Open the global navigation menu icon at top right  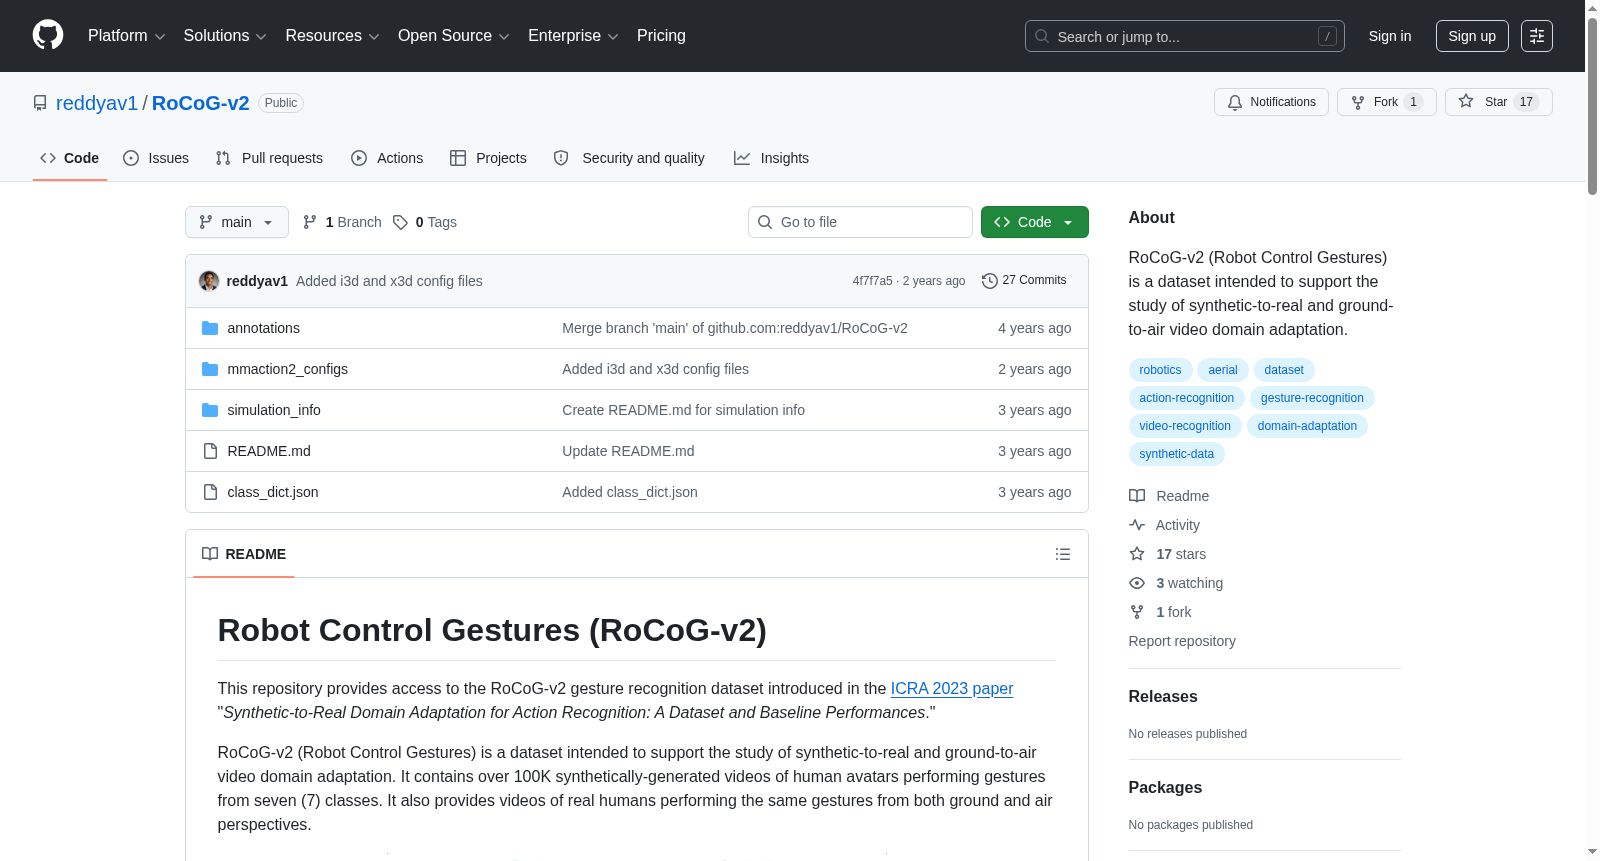tap(1537, 36)
